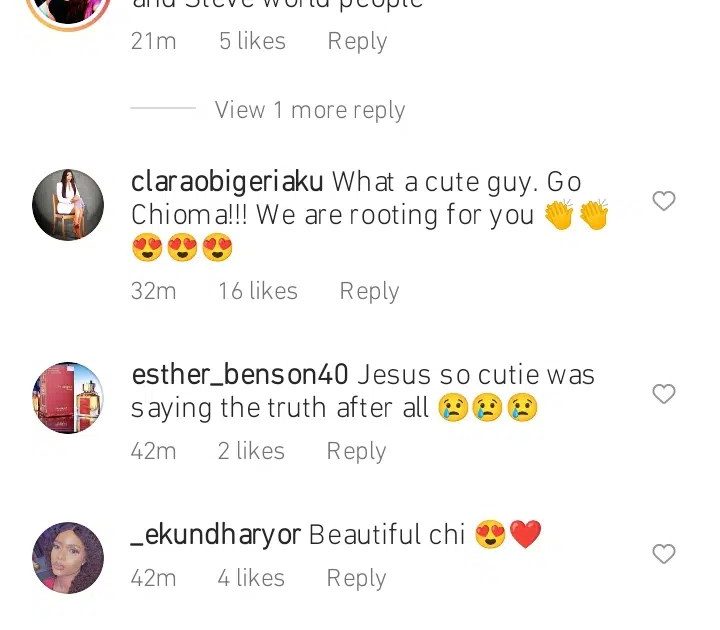
Task: Show who gave 4 likes
Action: click(251, 578)
